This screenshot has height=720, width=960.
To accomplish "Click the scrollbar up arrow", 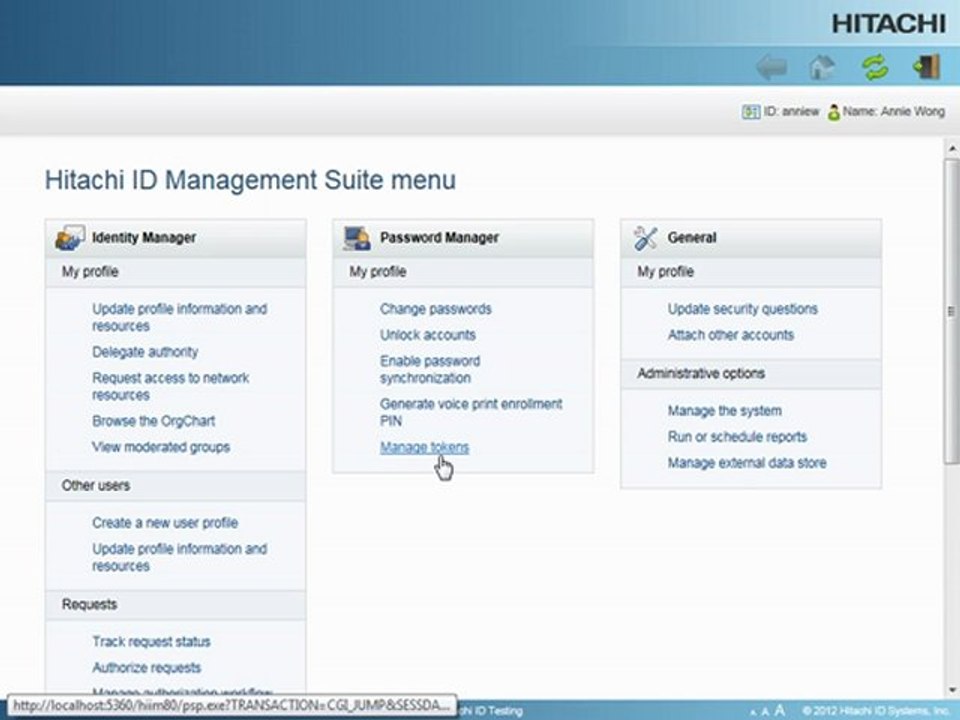I will (952, 149).
